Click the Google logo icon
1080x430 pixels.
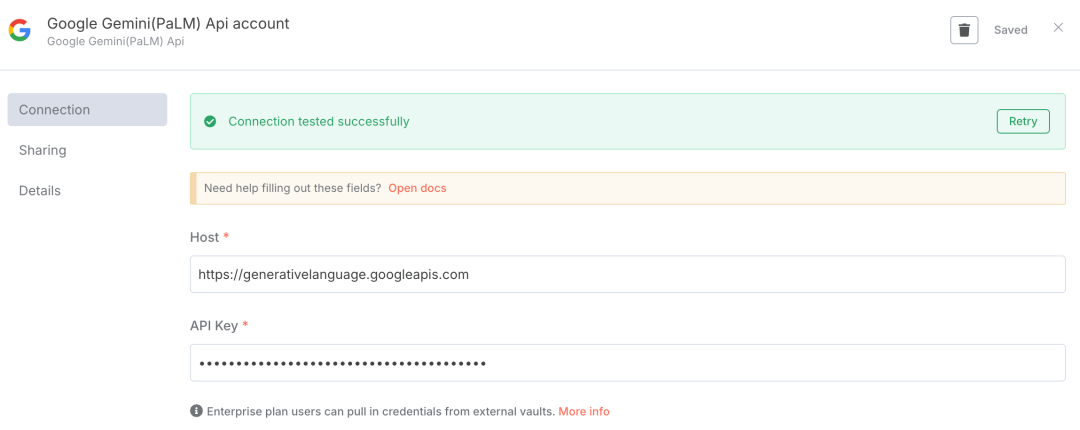pos(19,30)
